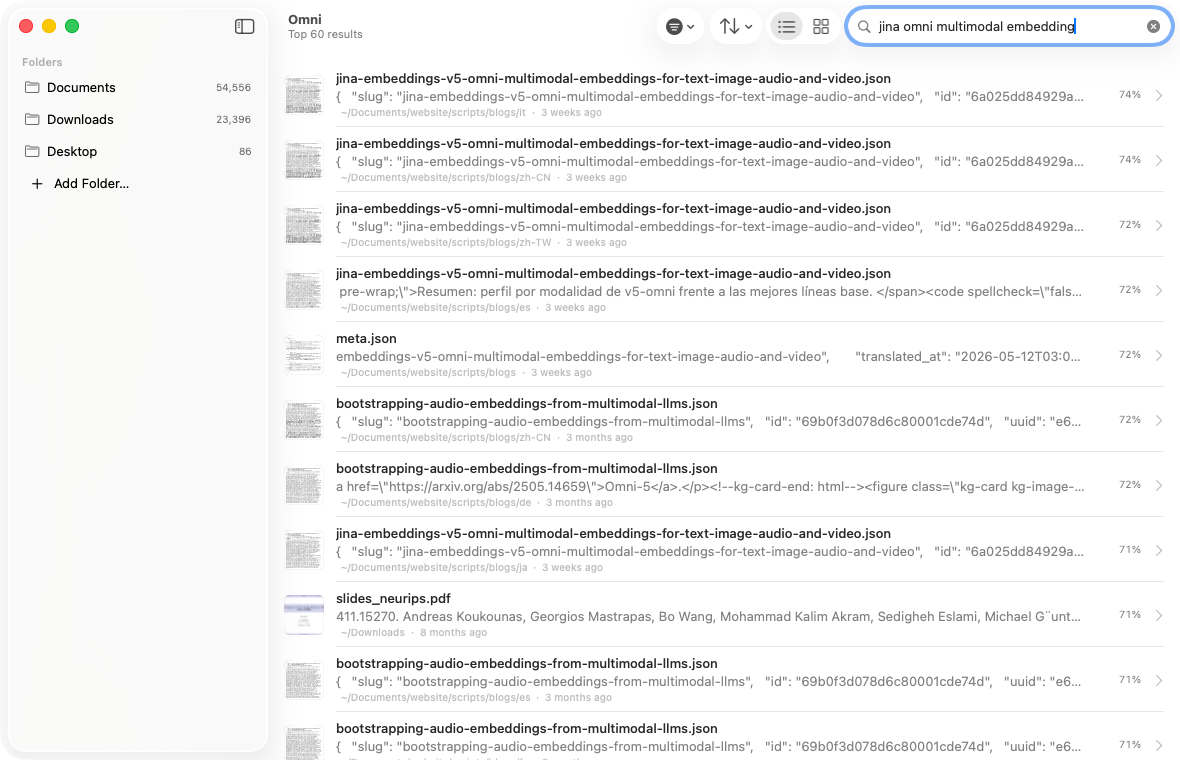This screenshot has width=1180, height=760.
Task: Click the Desktop folder icon
Action: (x=32, y=151)
